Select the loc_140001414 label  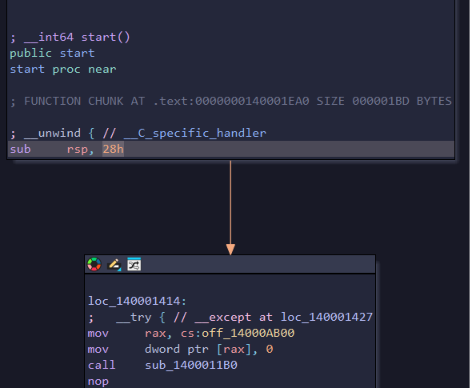click(x=137, y=301)
